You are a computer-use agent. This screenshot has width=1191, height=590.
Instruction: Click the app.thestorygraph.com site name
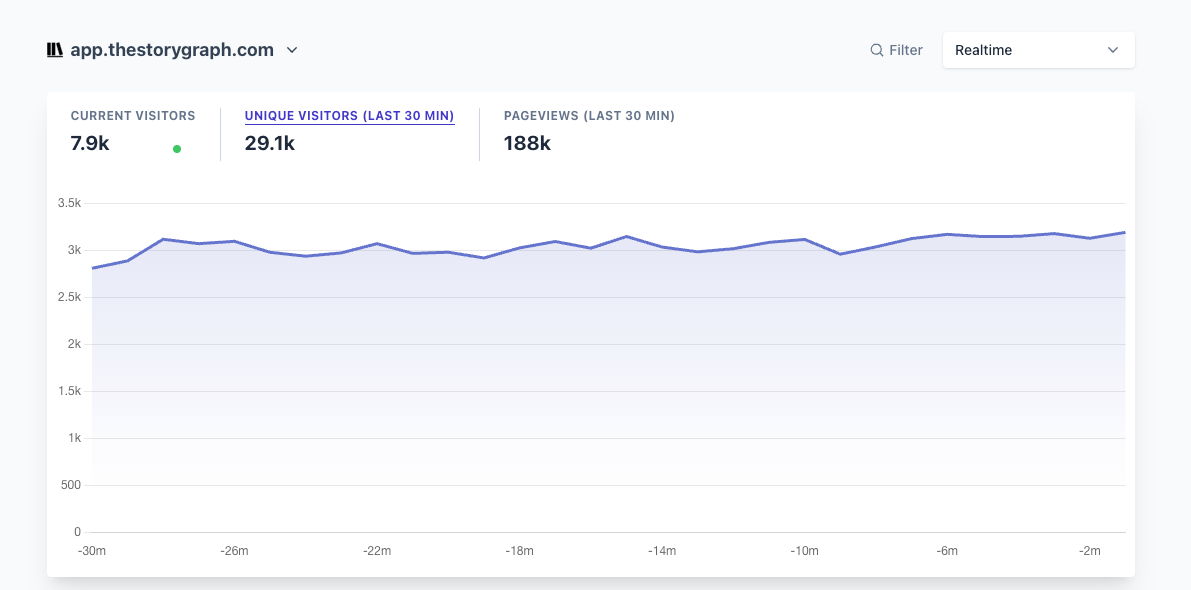[172, 50]
